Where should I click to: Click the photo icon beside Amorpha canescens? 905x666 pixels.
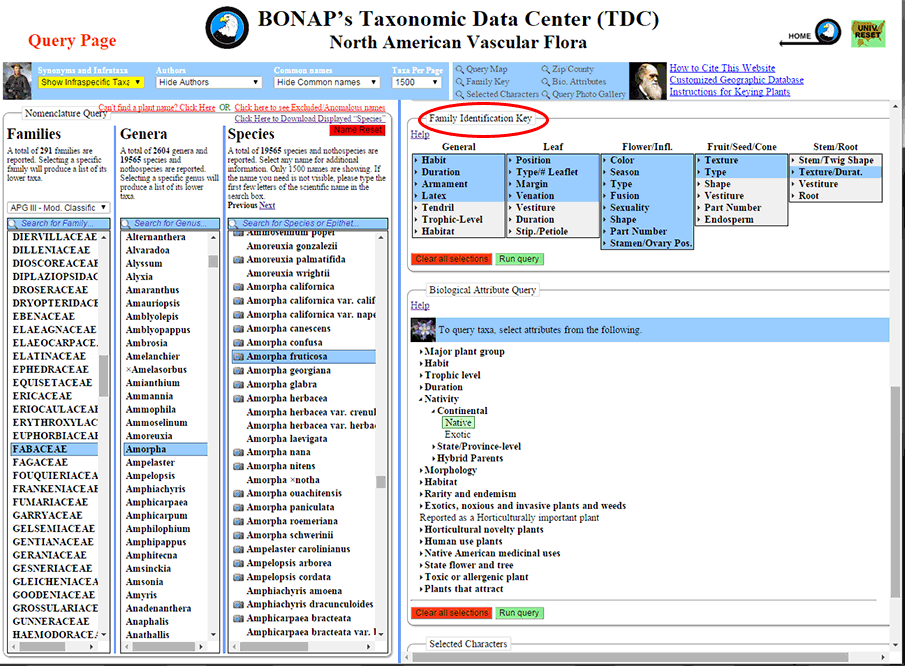[x=238, y=329]
